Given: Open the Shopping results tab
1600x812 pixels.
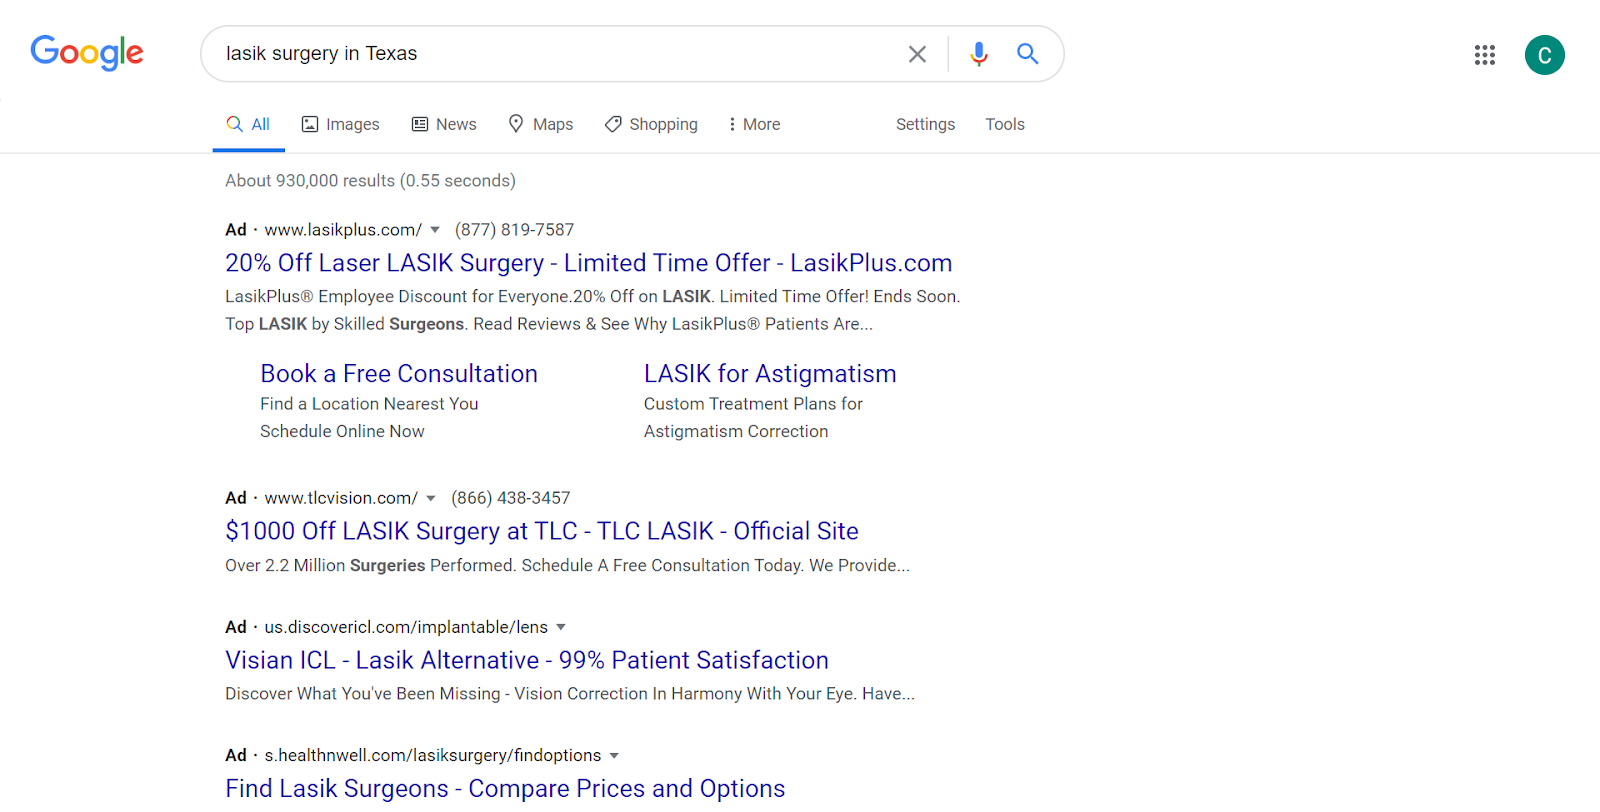Looking at the screenshot, I should click(x=651, y=124).
